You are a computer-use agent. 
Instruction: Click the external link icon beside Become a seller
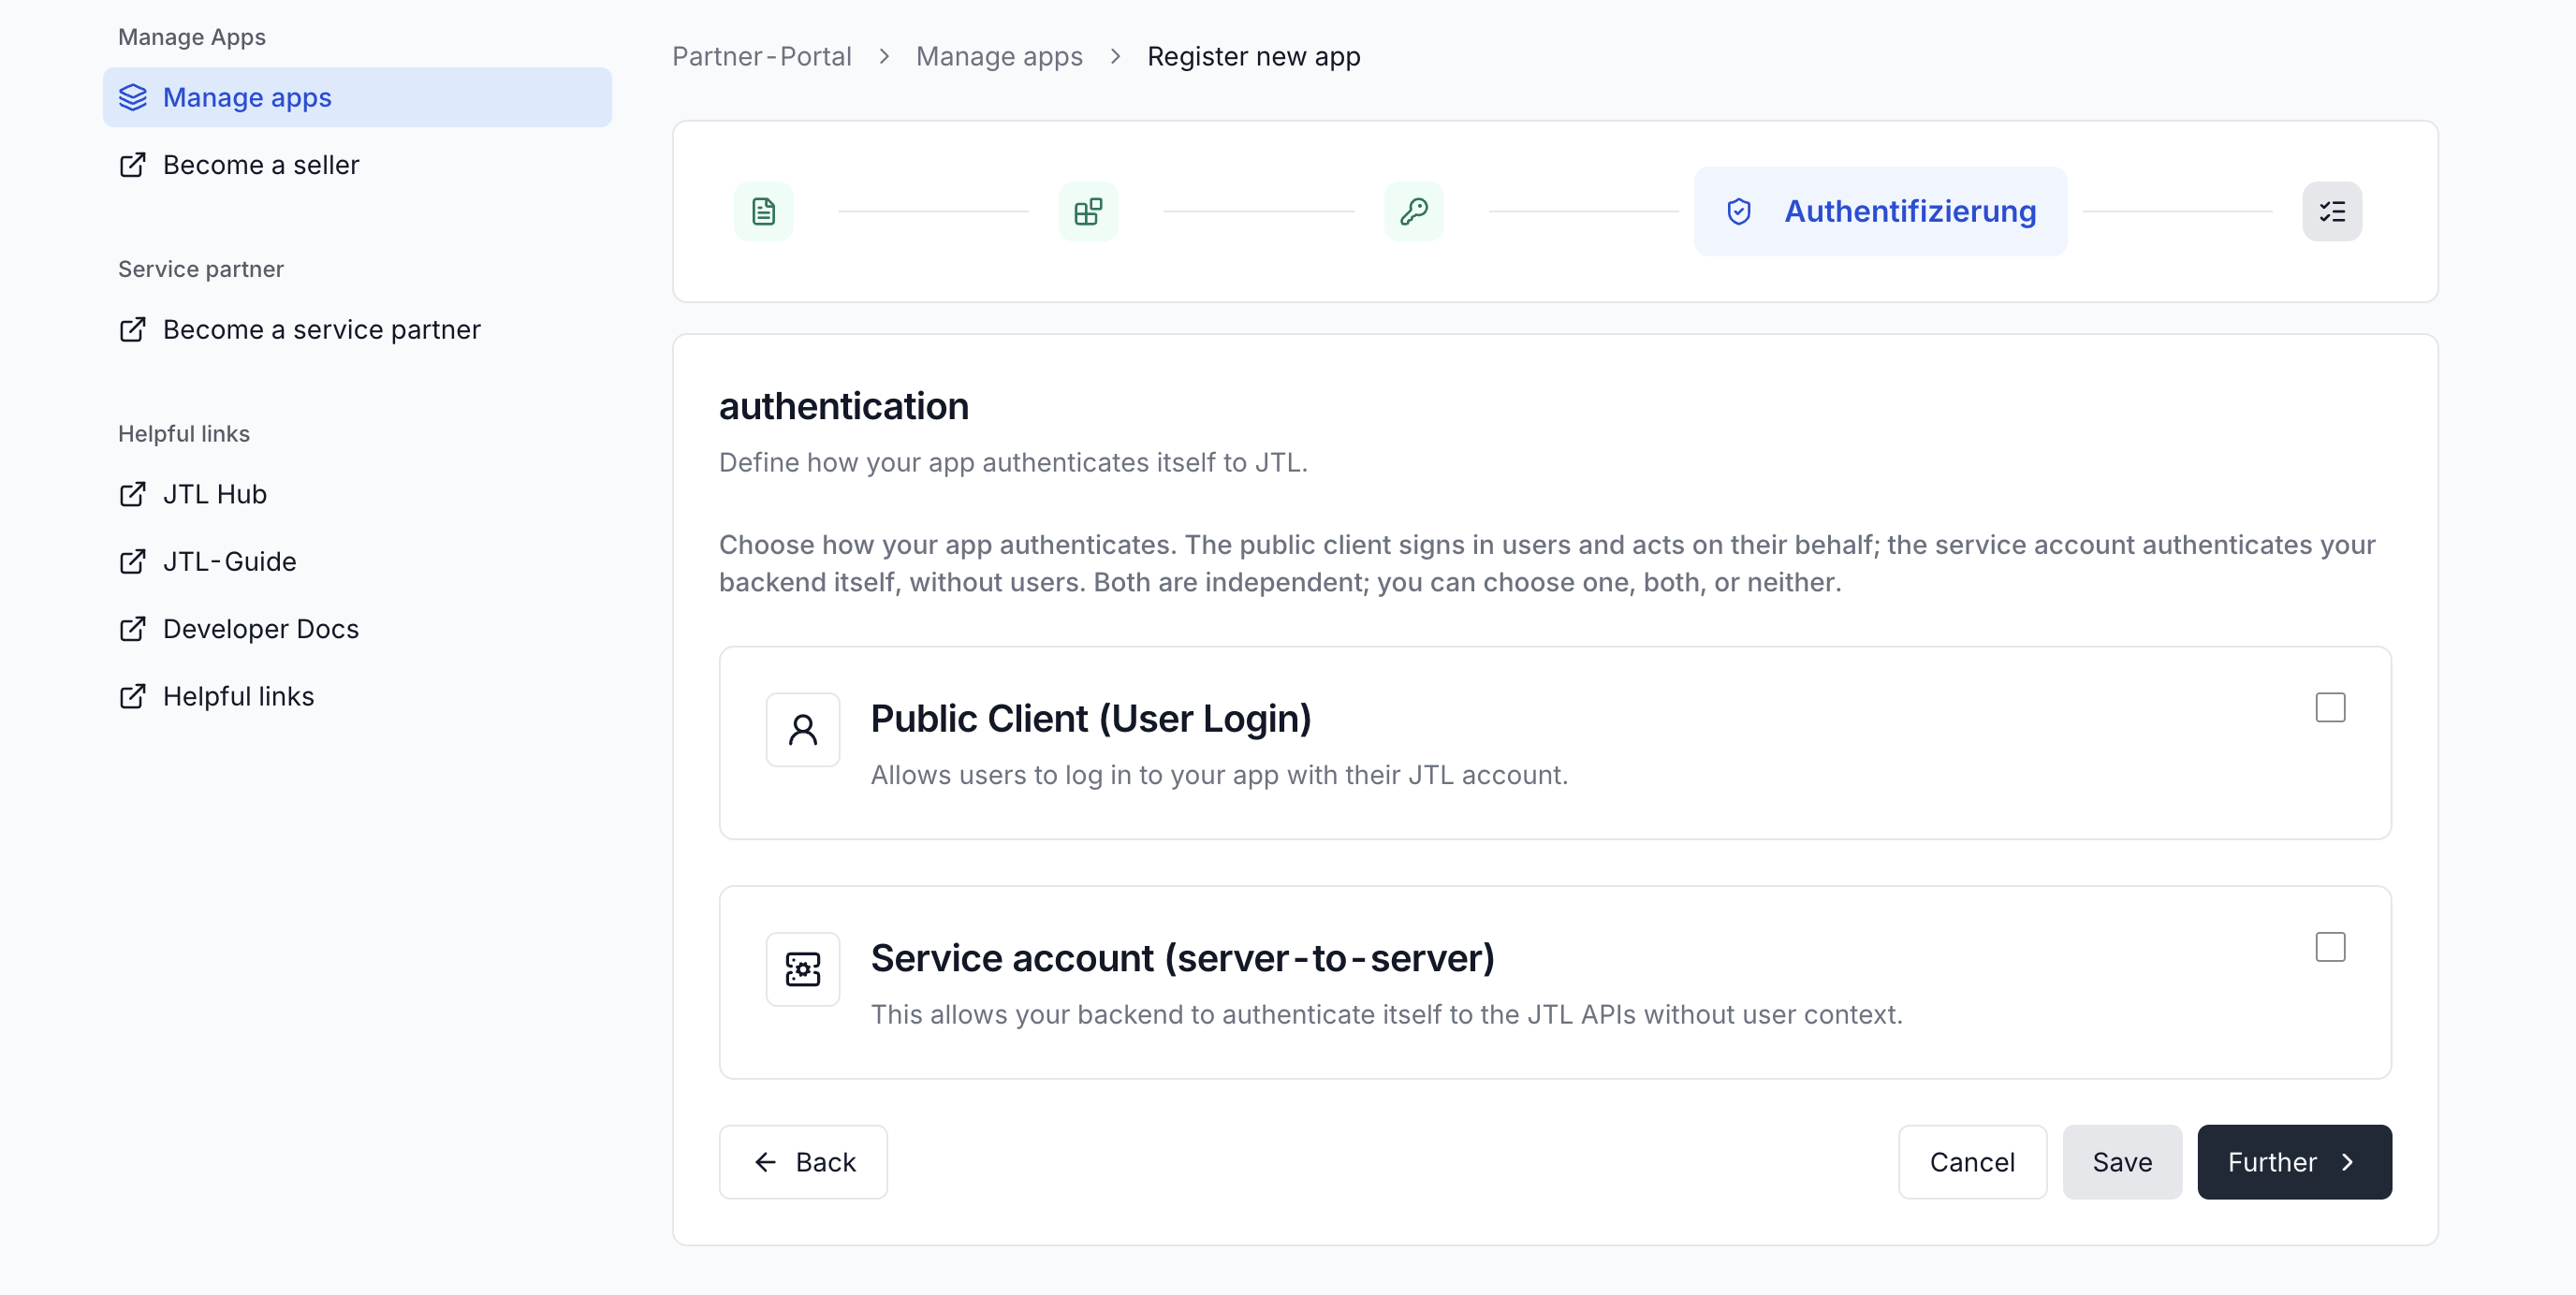click(x=133, y=165)
